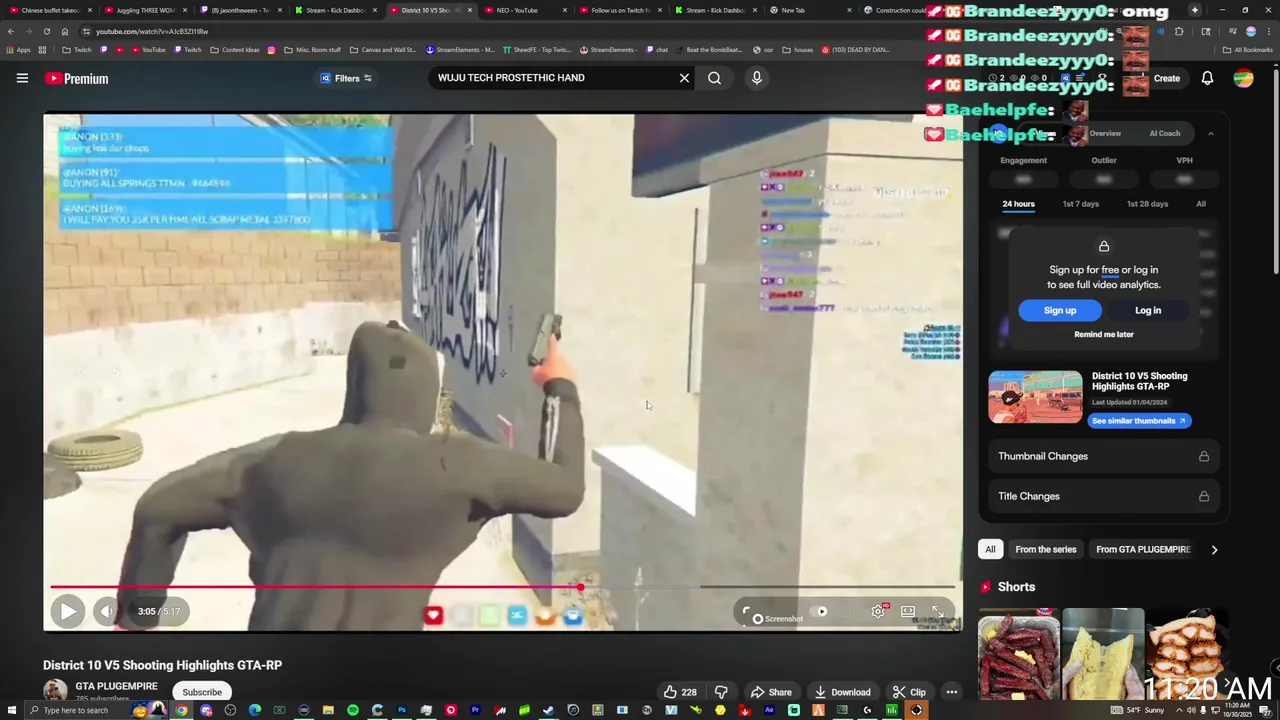
Task: Switch to AI Coach tab
Action: point(1164,133)
